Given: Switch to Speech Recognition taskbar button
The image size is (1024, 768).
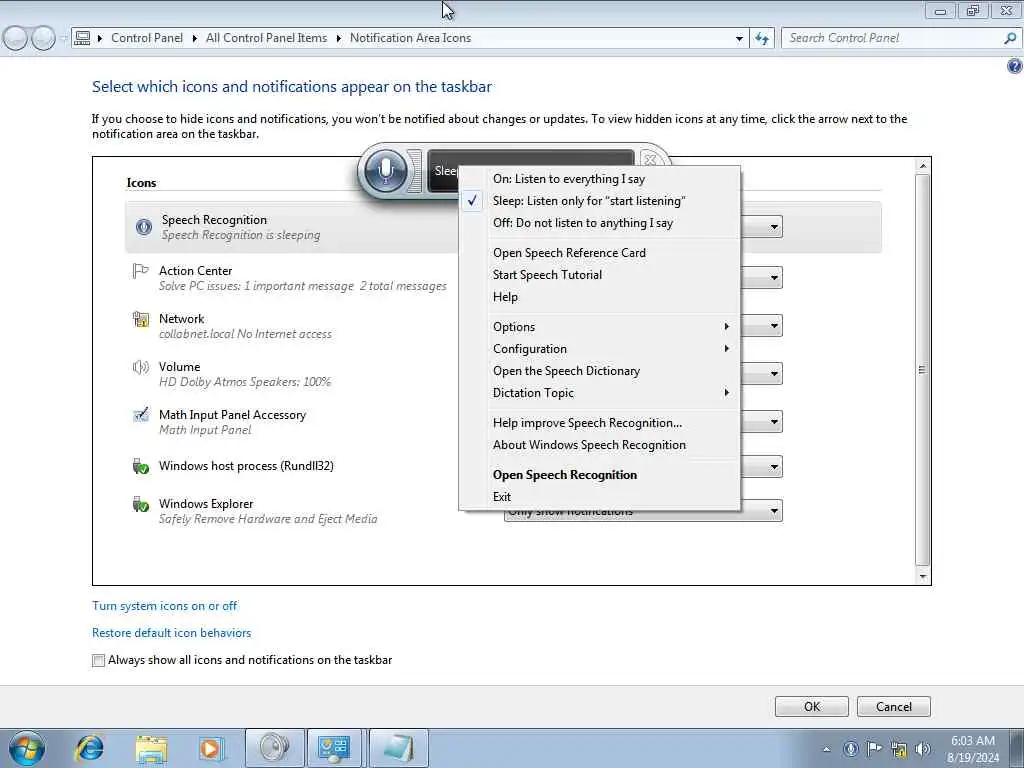Looking at the screenshot, I should pos(275,748).
